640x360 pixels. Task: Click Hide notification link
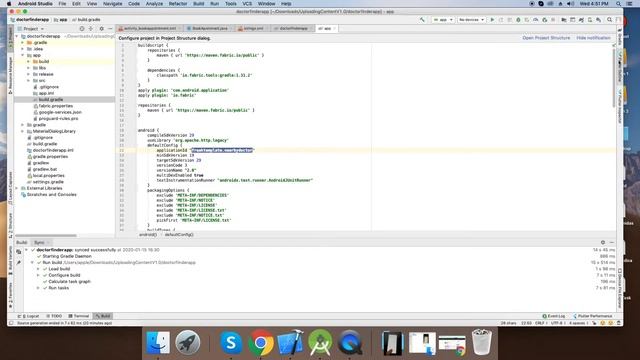[x=593, y=38]
